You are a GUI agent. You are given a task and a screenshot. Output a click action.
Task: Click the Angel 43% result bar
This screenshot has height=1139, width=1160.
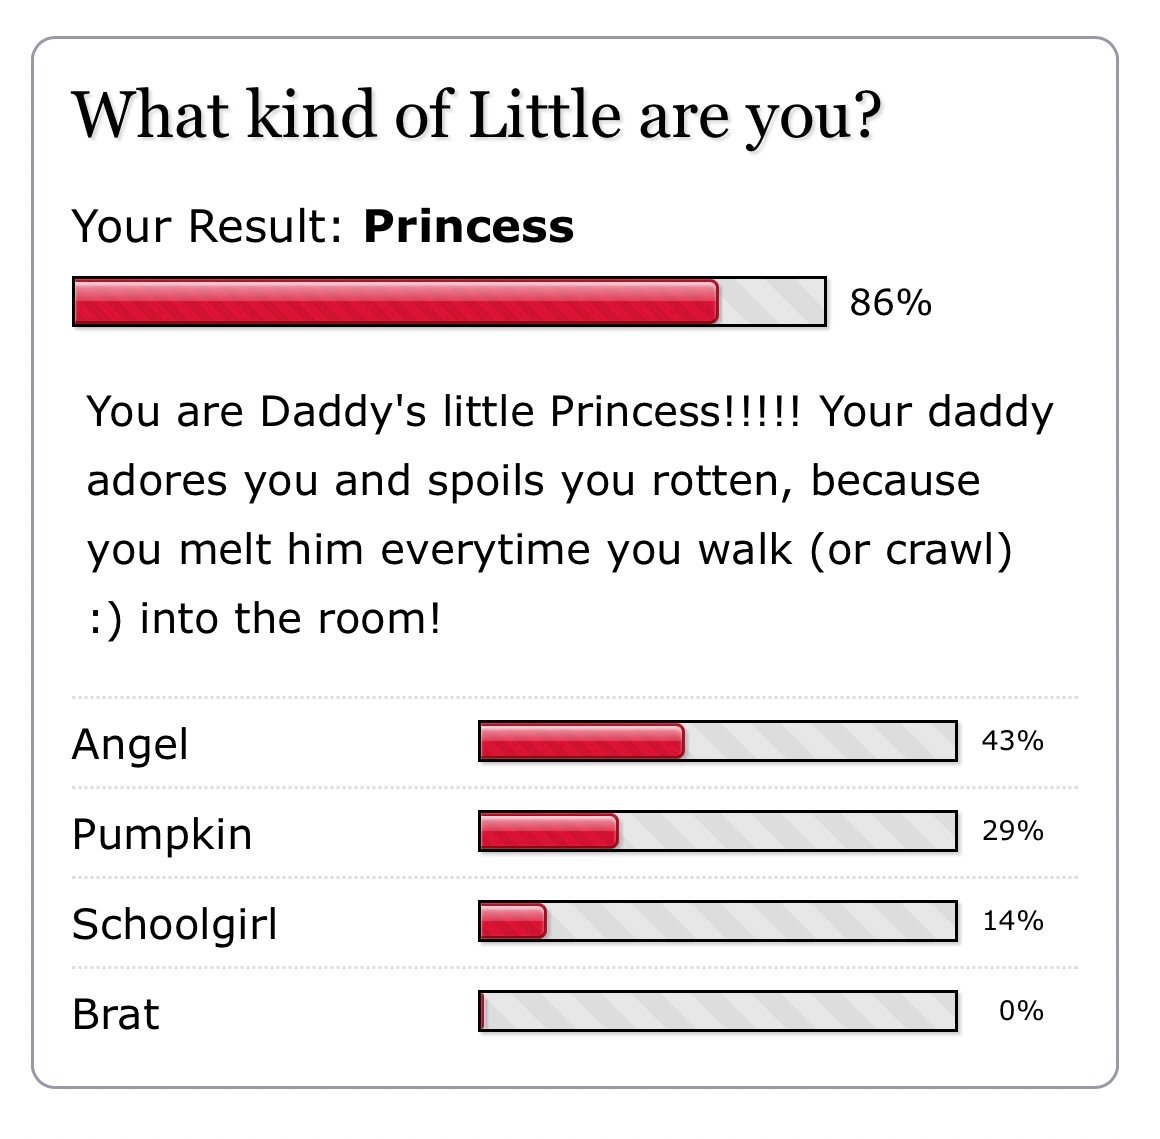coord(718,741)
